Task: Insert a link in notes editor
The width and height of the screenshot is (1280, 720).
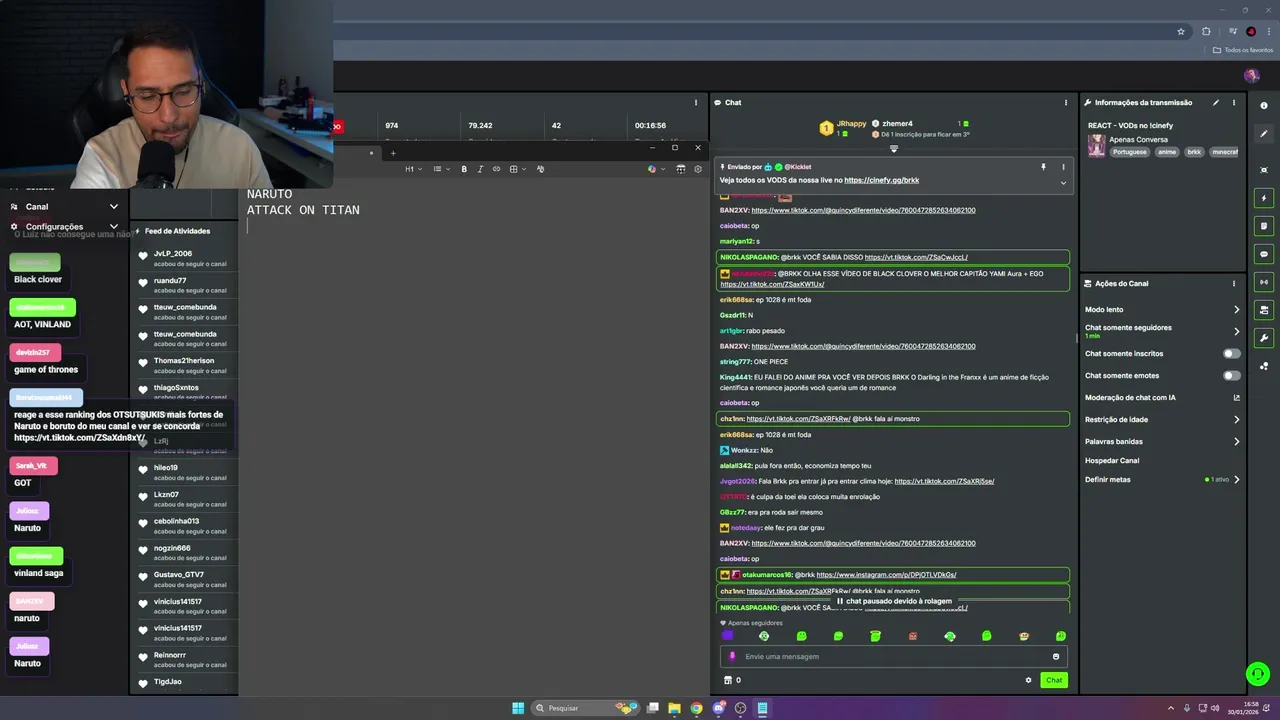Action: tap(496, 169)
